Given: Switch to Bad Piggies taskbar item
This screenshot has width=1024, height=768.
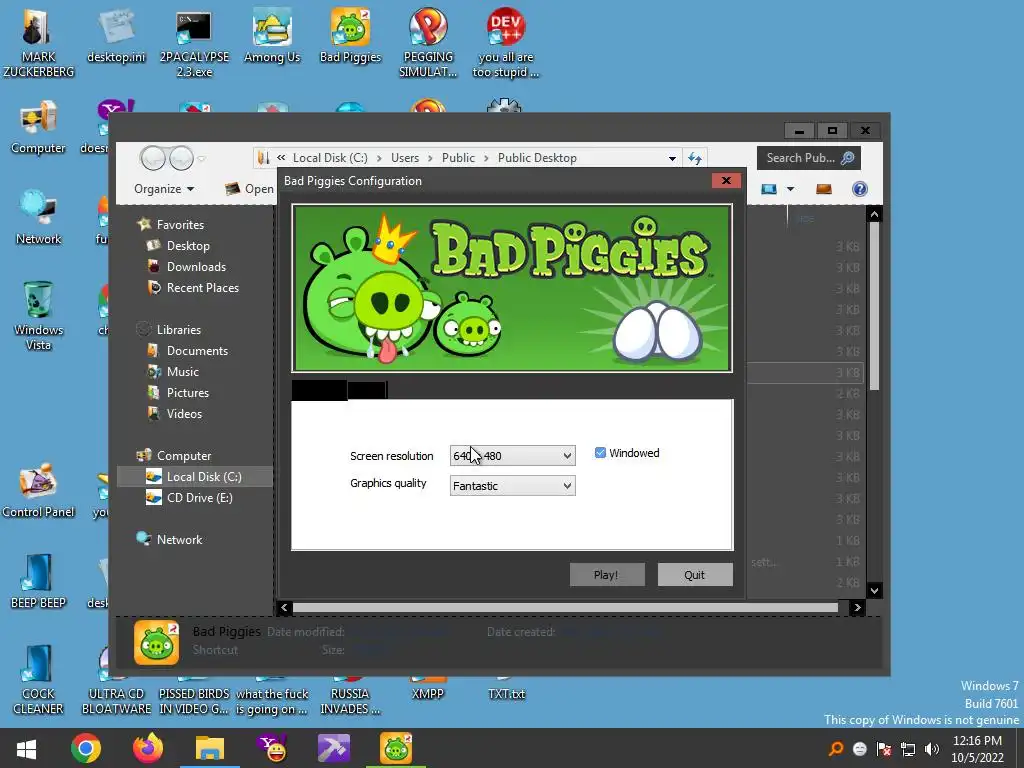Looking at the screenshot, I should pos(396,748).
